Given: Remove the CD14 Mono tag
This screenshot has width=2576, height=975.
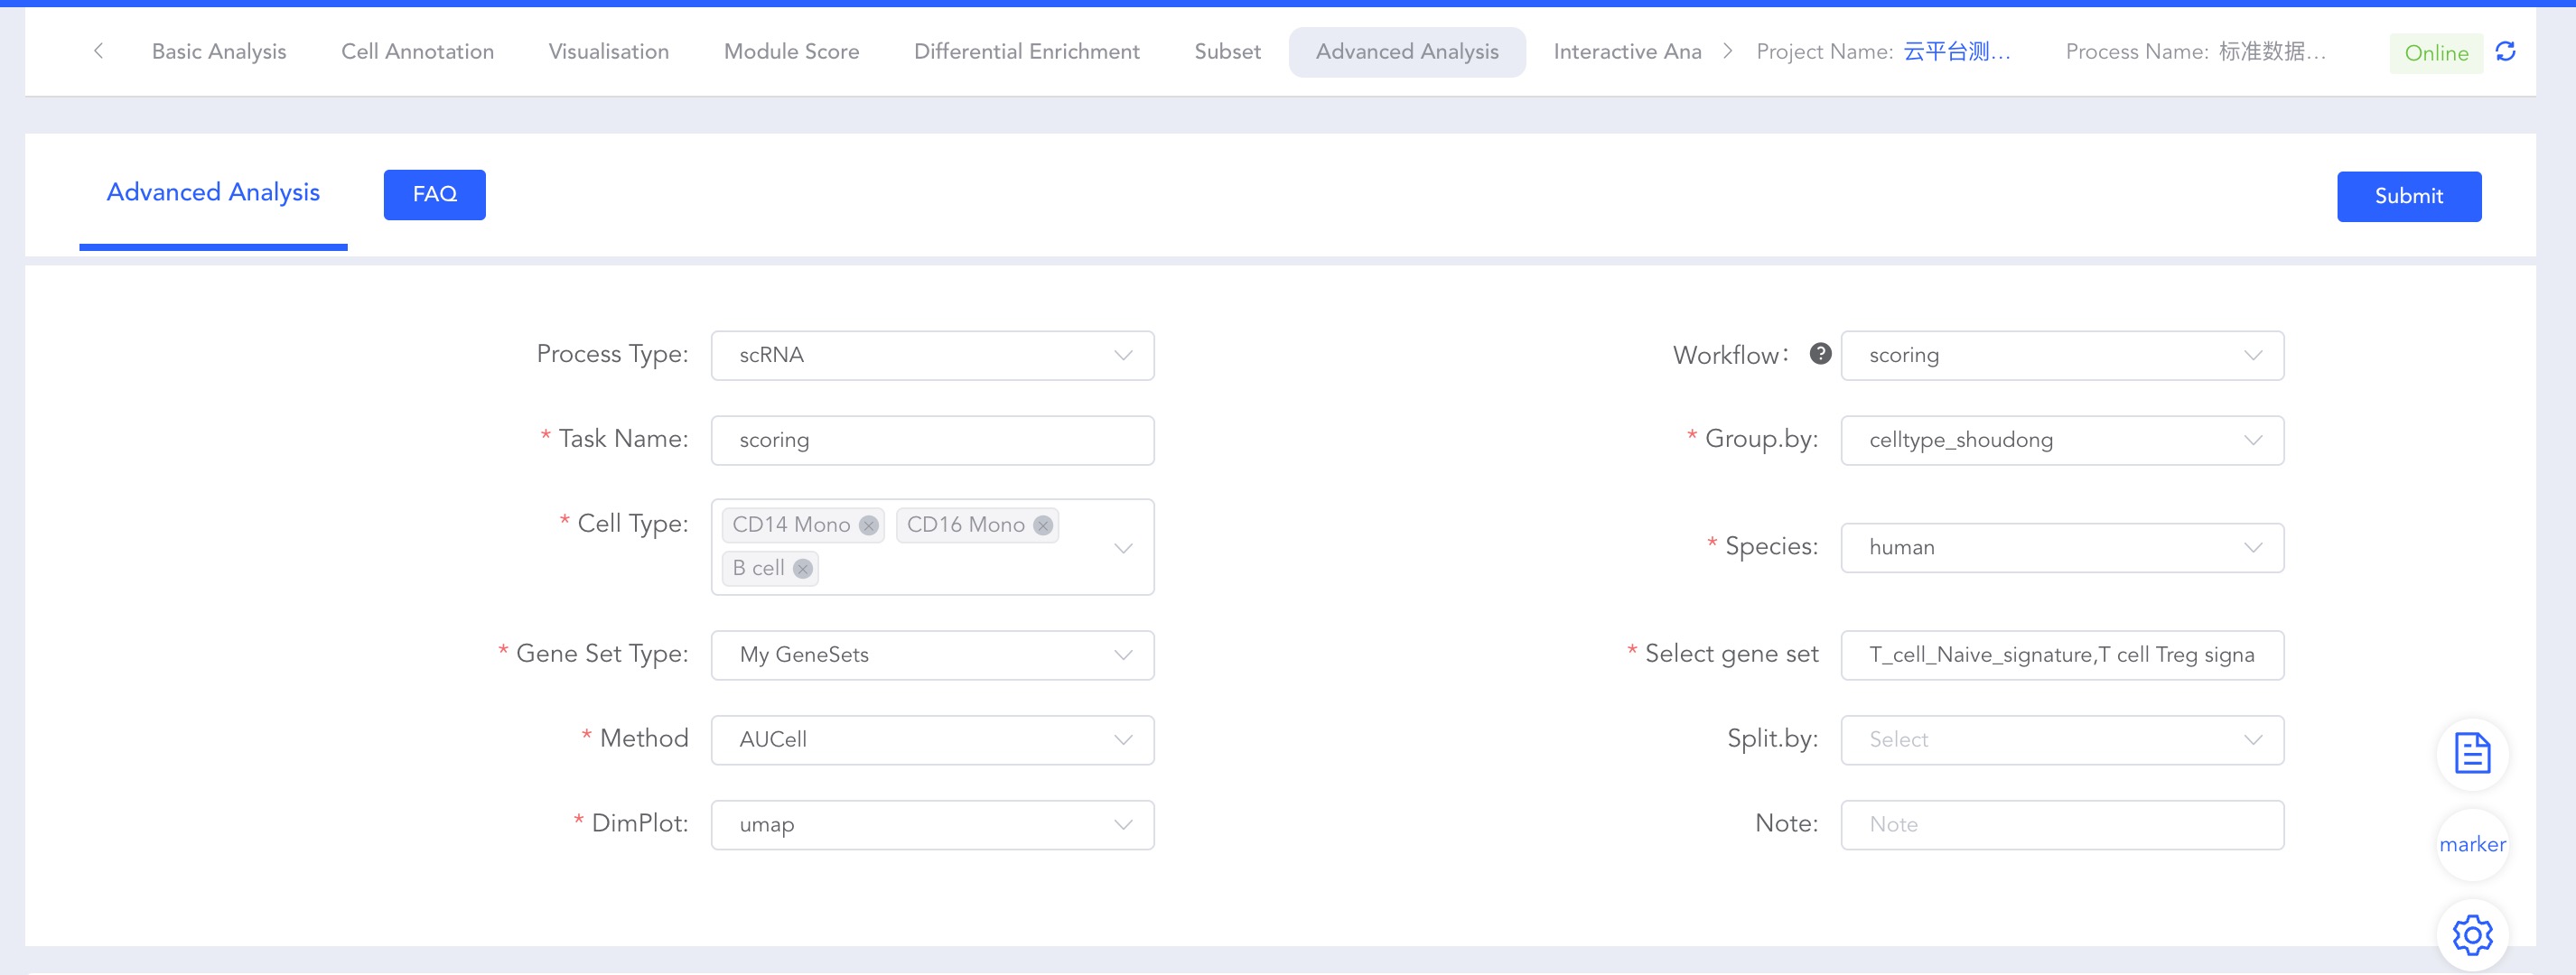Looking at the screenshot, I should [x=868, y=525].
